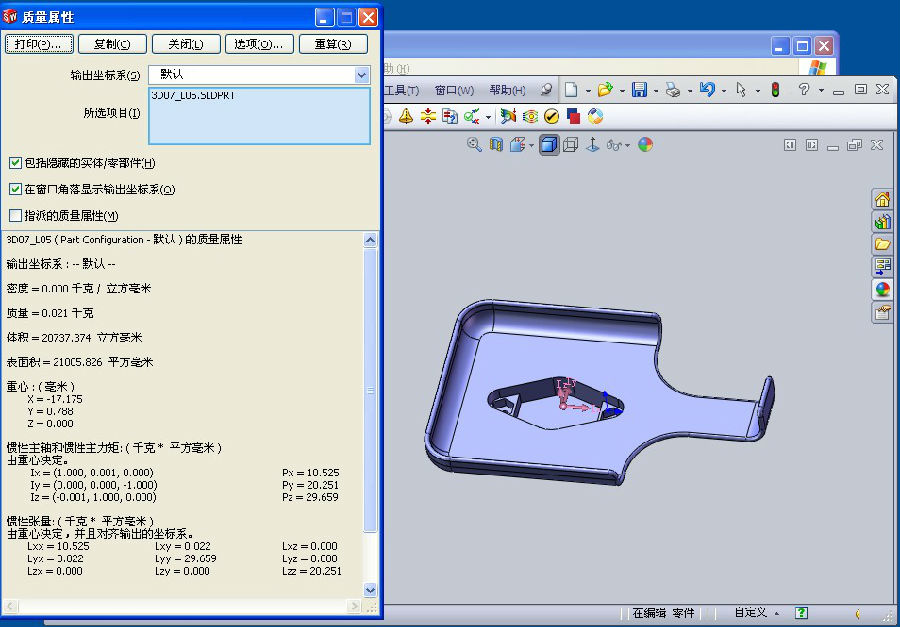The height and width of the screenshot is (627, 900).
Task: Expand the Help question mark dropdown arrow
Action: (x=821, y=90)
